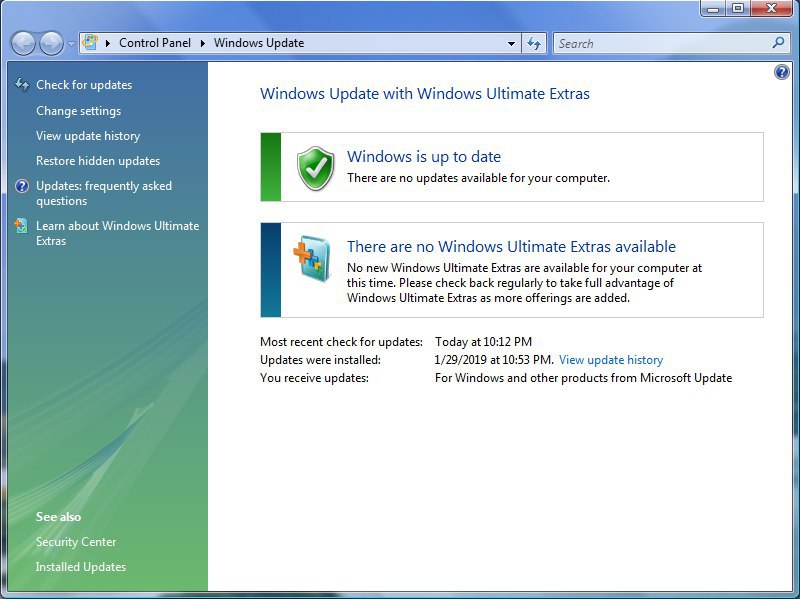The width and height of the screenshot is (800, 599).
Task: Select Windows Update breadcrumb in address bar
Action: [x=259, y=43]
